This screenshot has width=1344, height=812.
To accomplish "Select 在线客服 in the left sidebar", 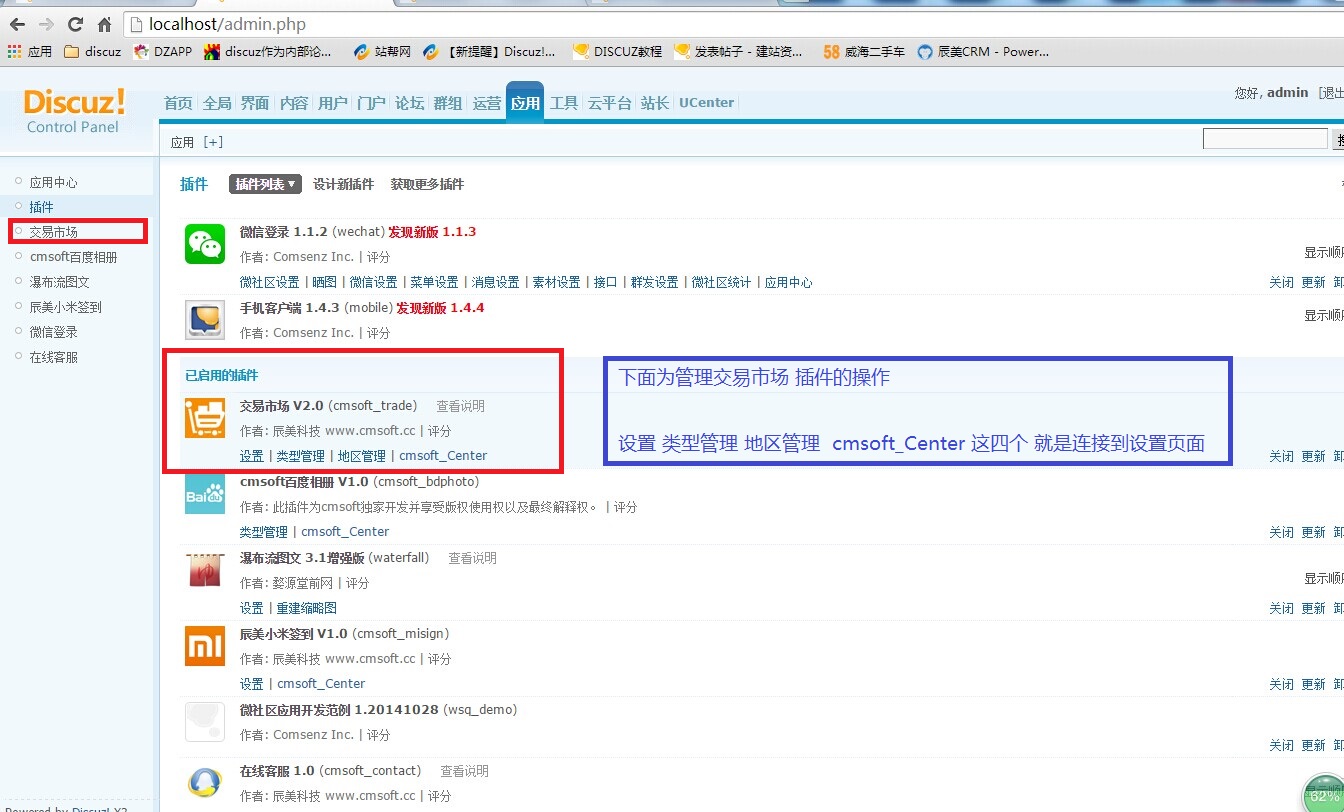I will point(53,357).
